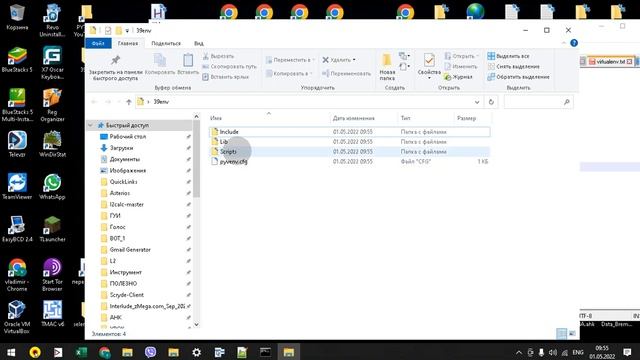Image resolution: width=640 pixels, height=360 pixels.
Task: Open the Копировать в dropdown
Action: (x=289, y=73)
